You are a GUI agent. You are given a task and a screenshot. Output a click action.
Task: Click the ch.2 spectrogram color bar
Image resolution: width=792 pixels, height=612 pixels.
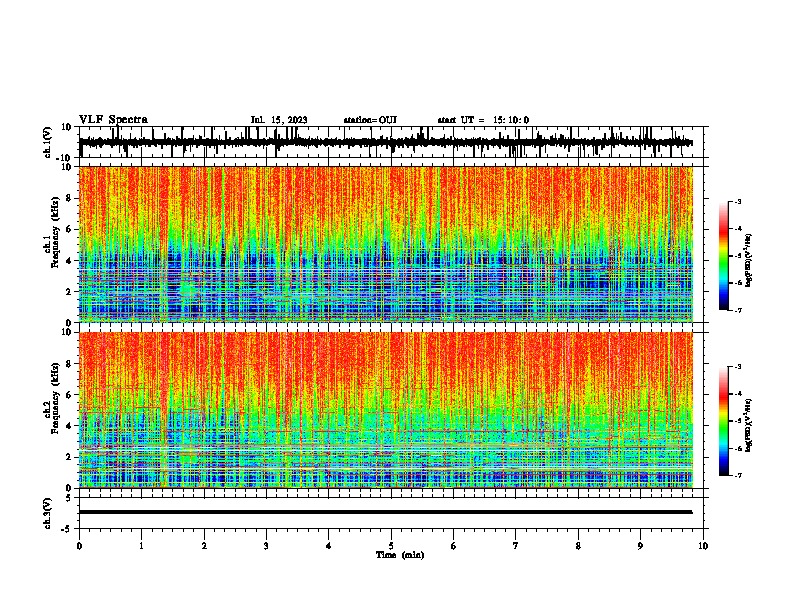point(723,421)
